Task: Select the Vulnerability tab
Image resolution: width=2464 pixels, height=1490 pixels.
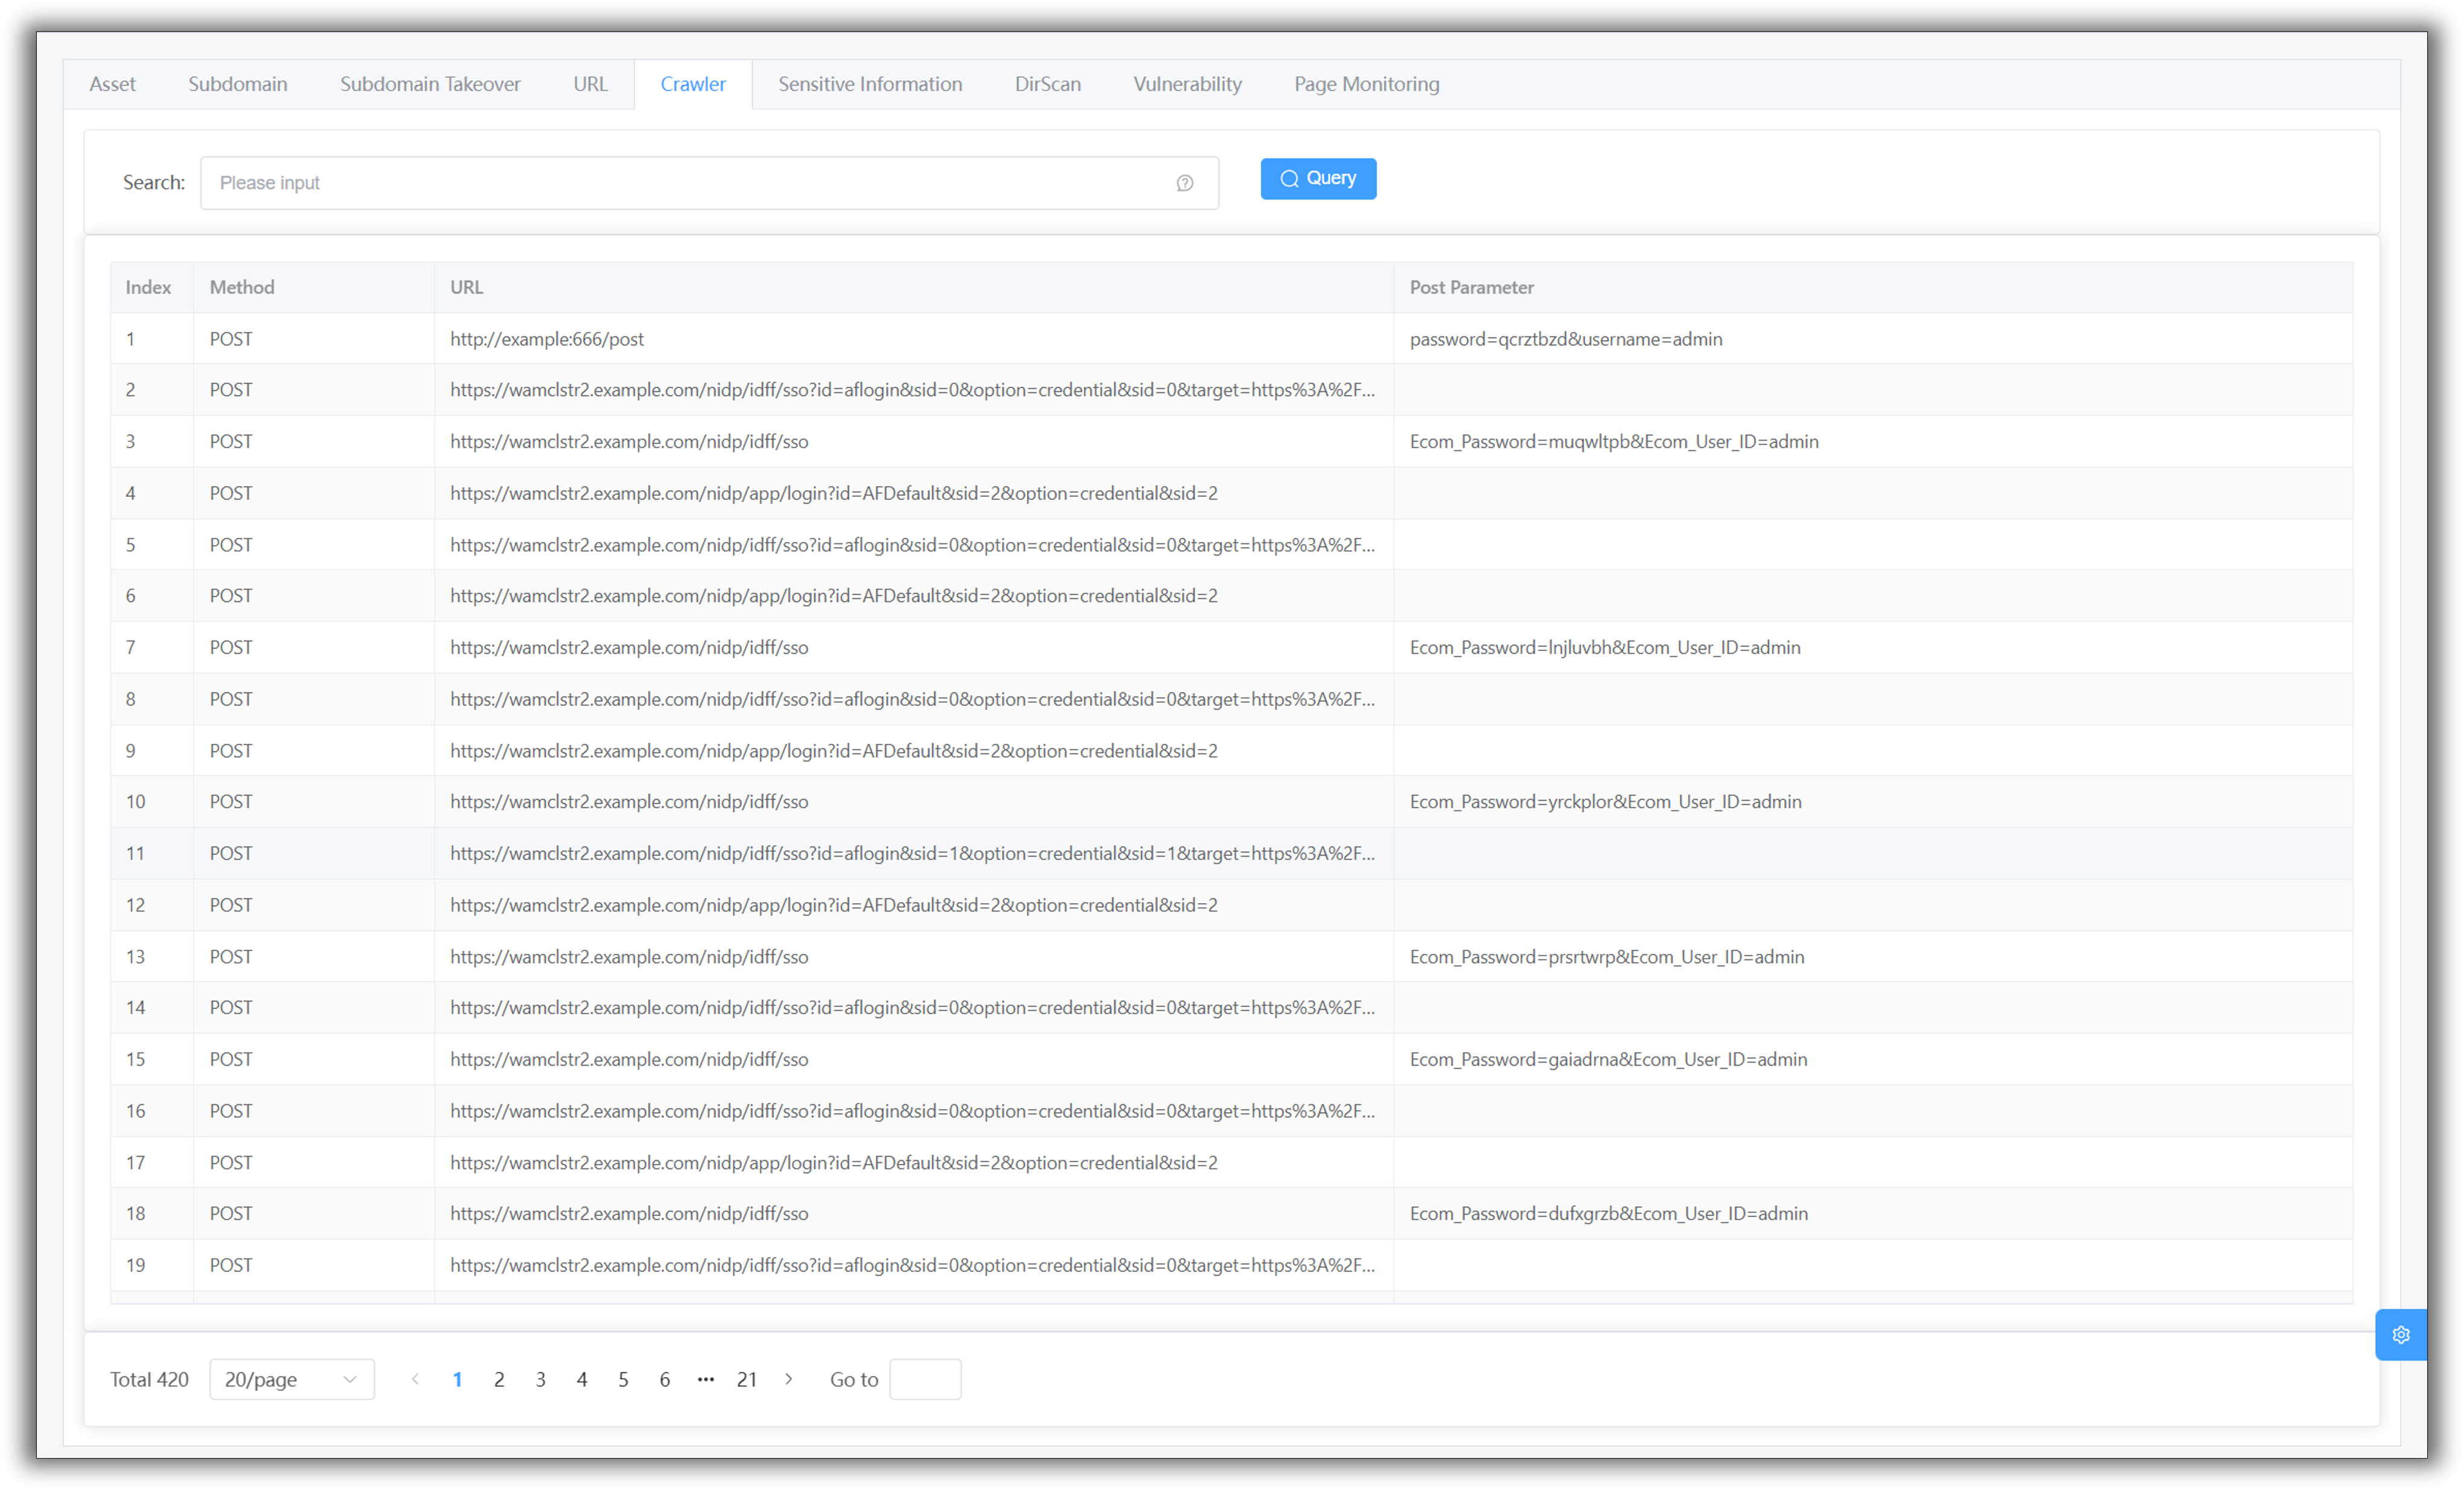Action: [1187, 84]
